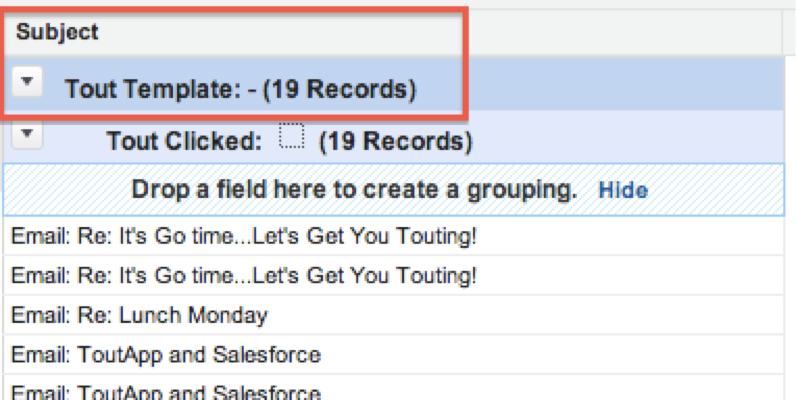Viewport: 796px width, 400px height.
Task: Open the second 'It's Go time' email row
Action: point(245,276)
